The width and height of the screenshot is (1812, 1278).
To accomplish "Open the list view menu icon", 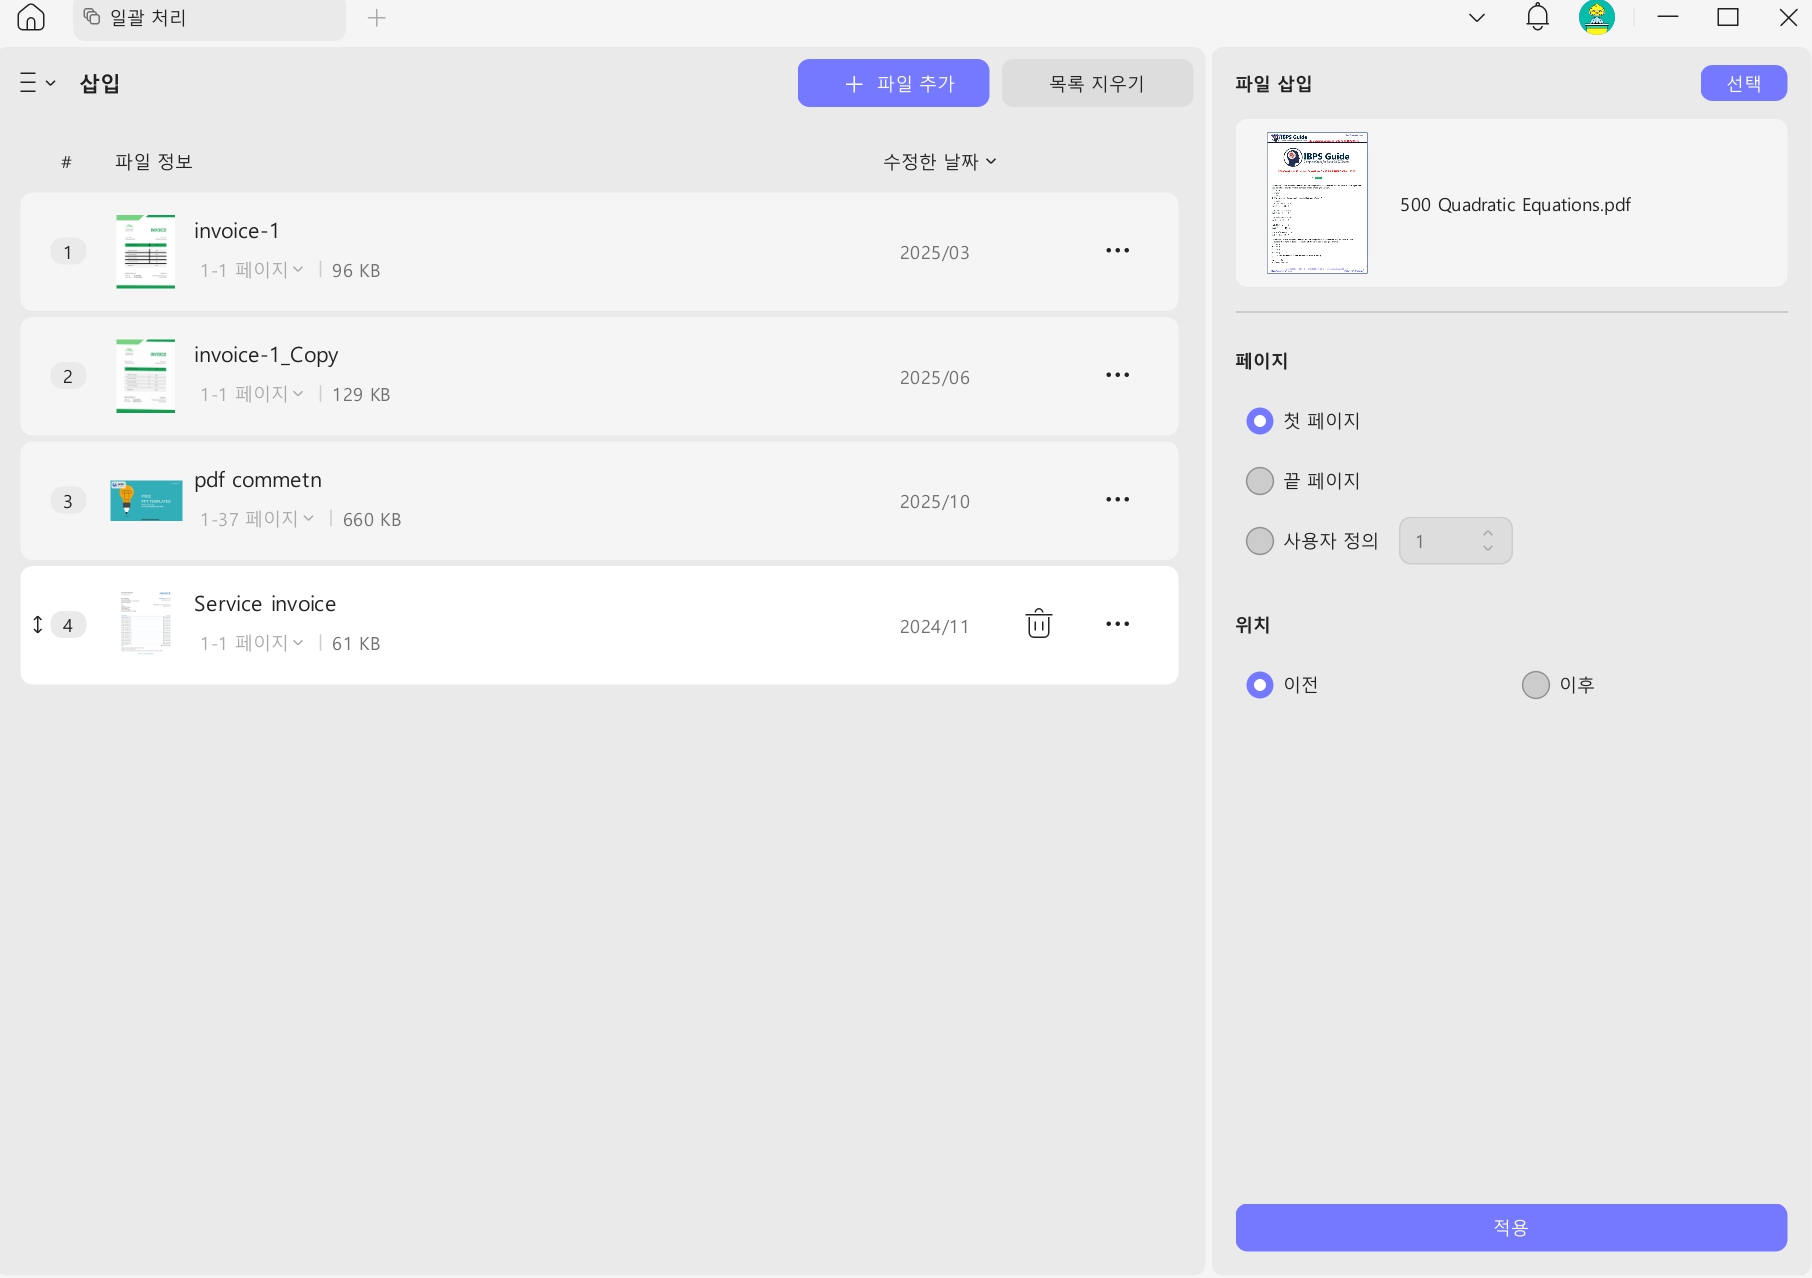I will point(37,83).
